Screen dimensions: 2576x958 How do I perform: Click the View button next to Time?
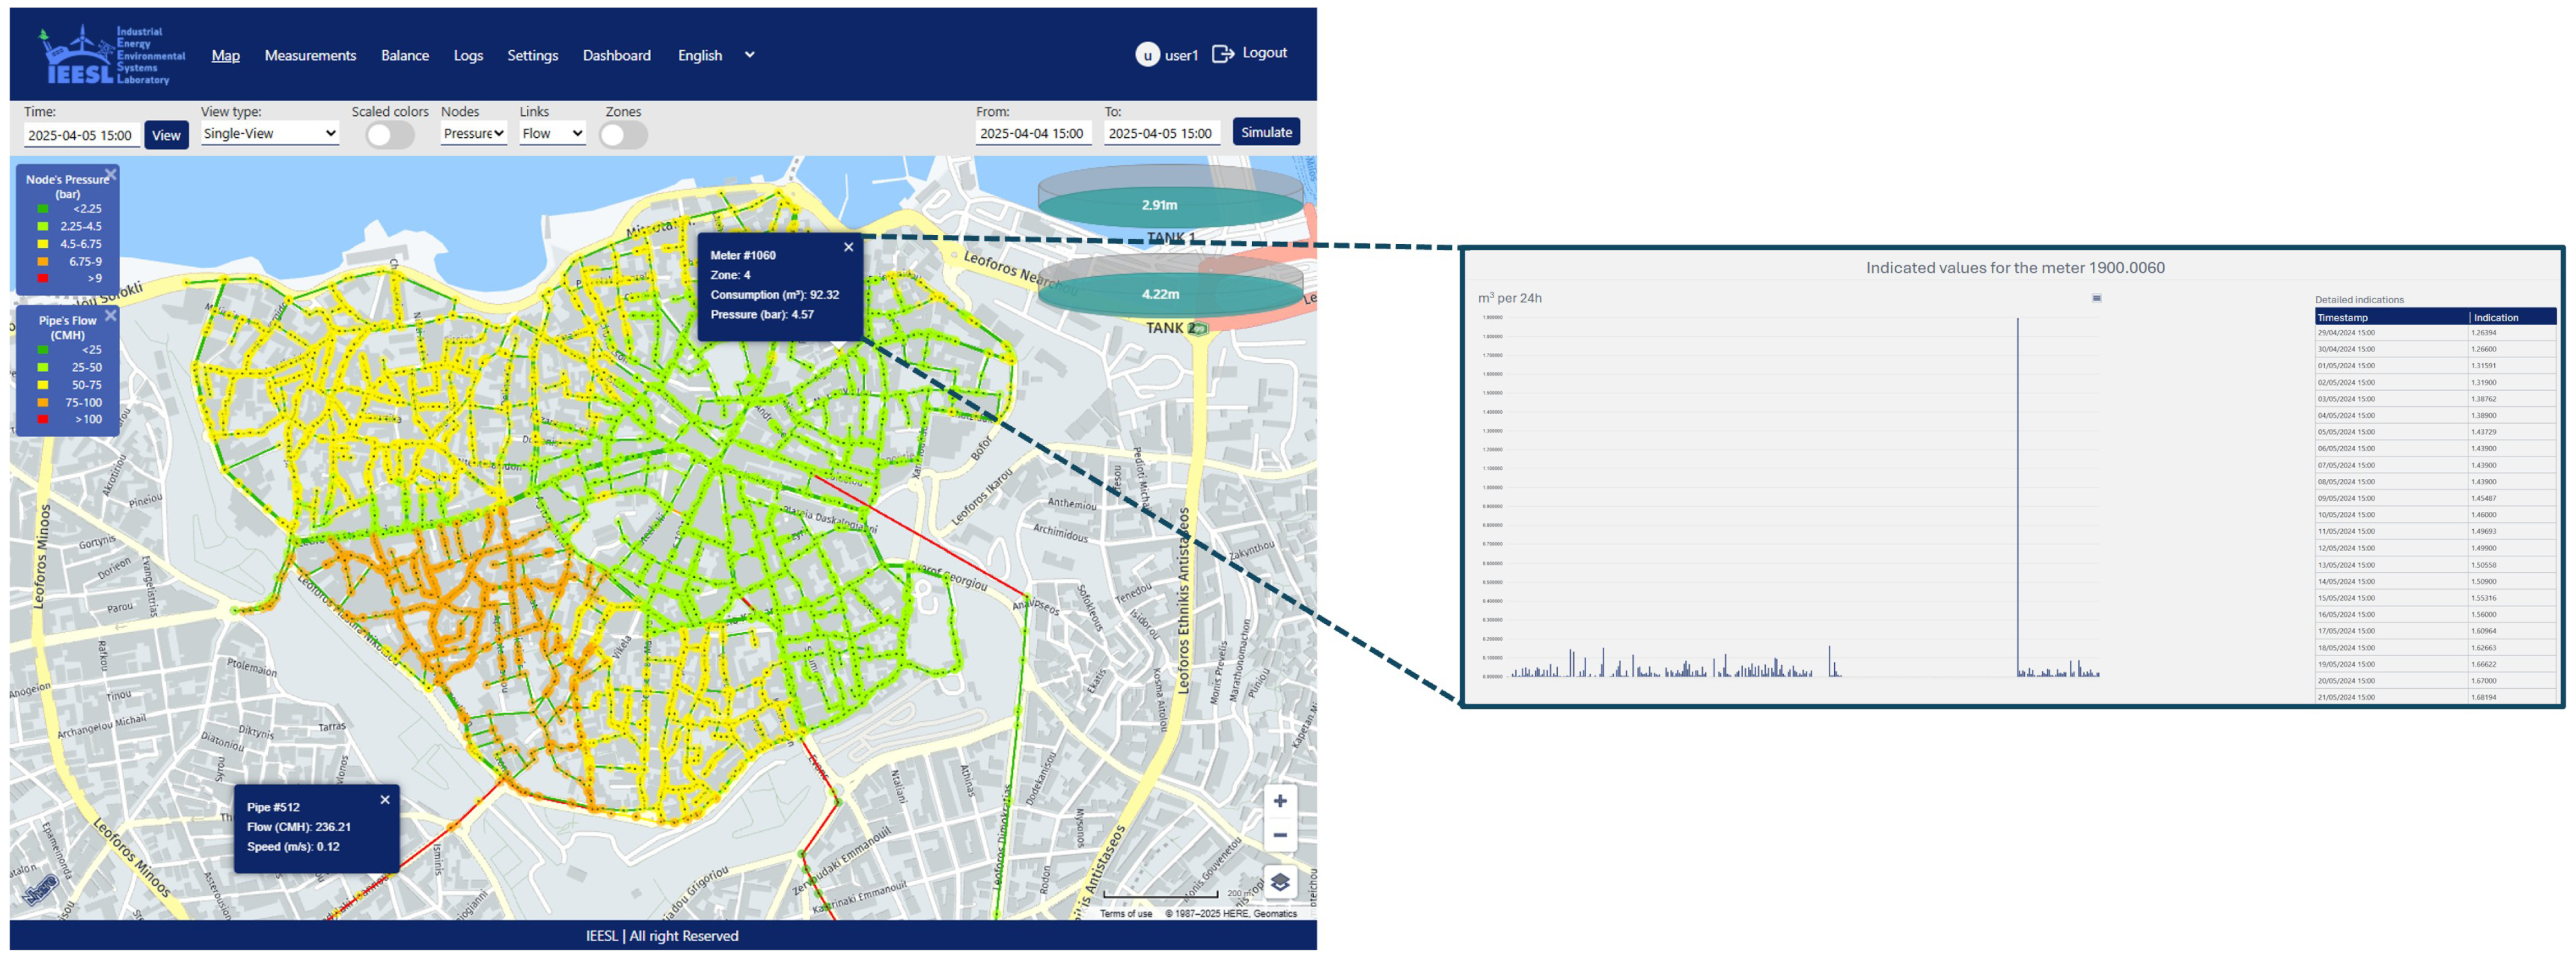166,135
